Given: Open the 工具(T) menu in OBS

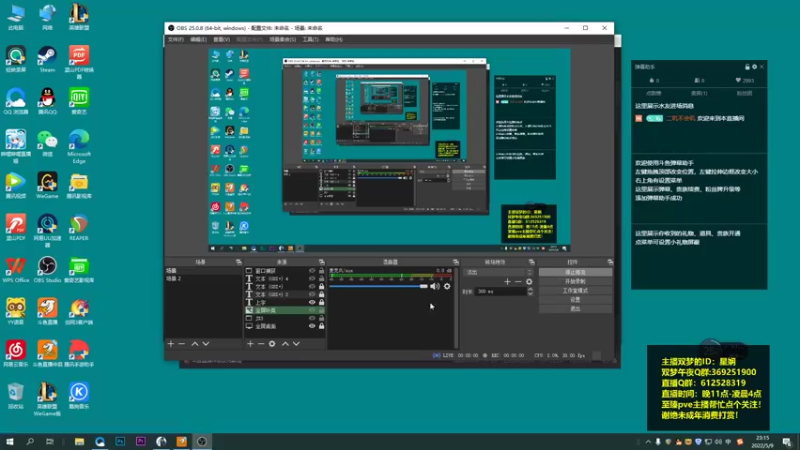Looking at the screenshot, I should [x=310, y=39].
